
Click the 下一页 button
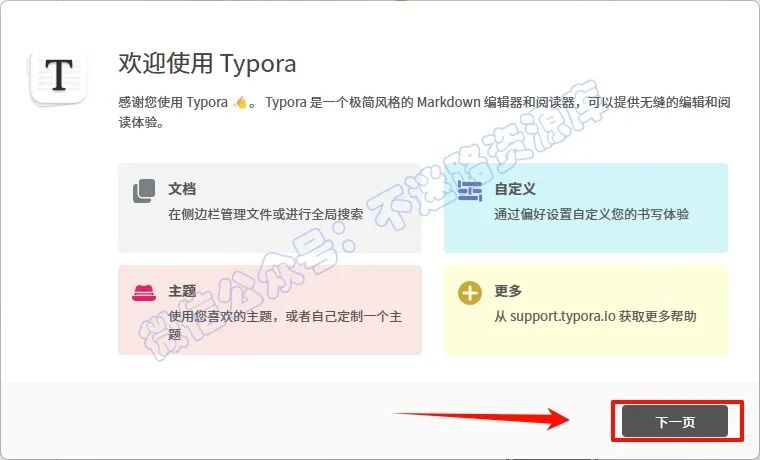coord(675,421)
